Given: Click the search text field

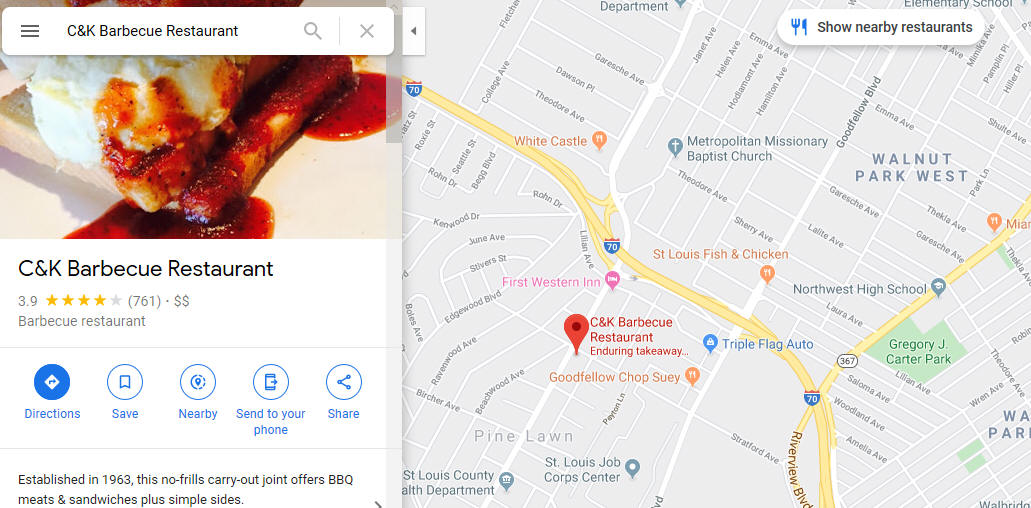Looking at the screenshot, I should coord(178,31).
